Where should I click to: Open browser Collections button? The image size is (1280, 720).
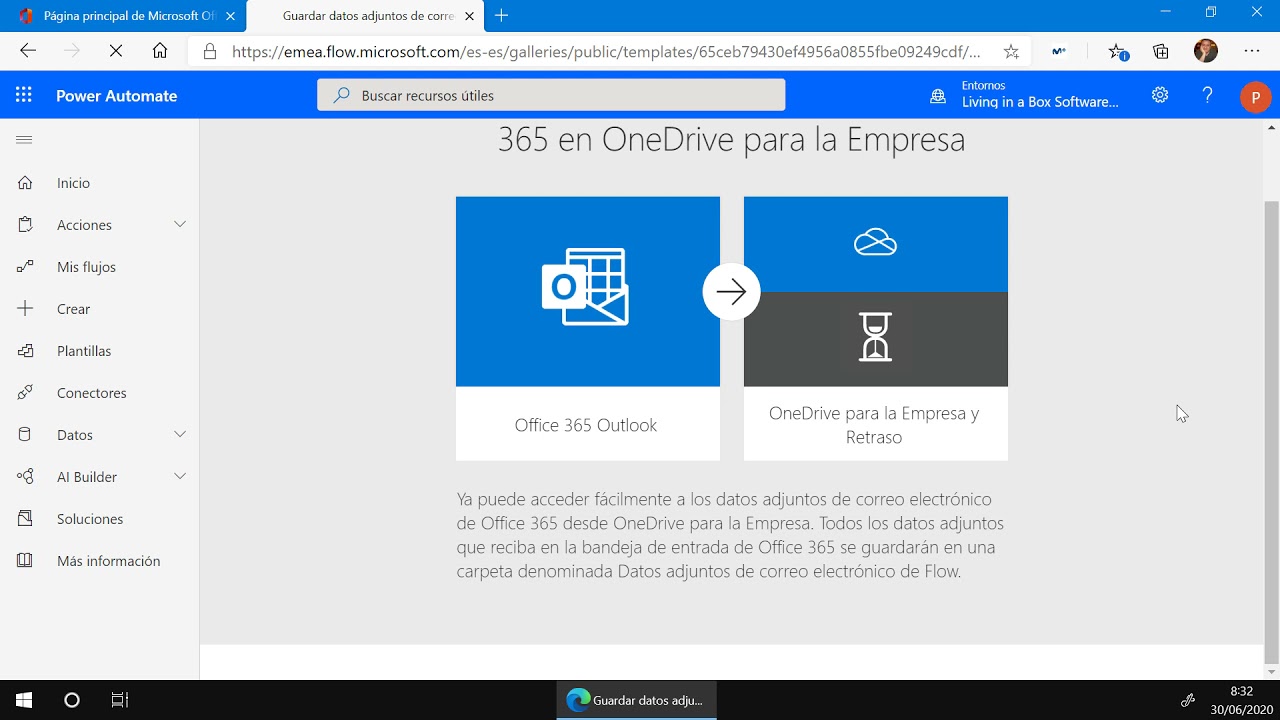point(1161,52)
